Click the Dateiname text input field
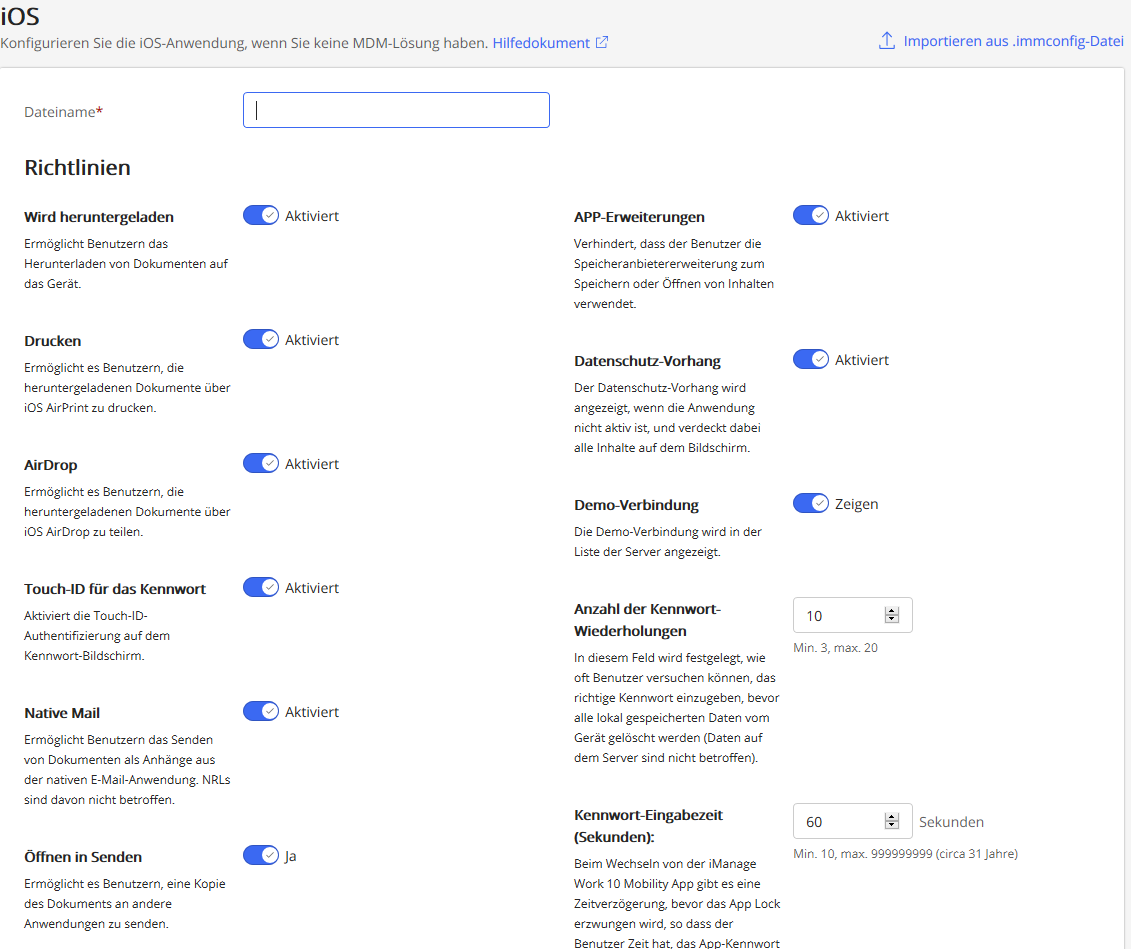 pyautogui.click(x=396, y=110)
